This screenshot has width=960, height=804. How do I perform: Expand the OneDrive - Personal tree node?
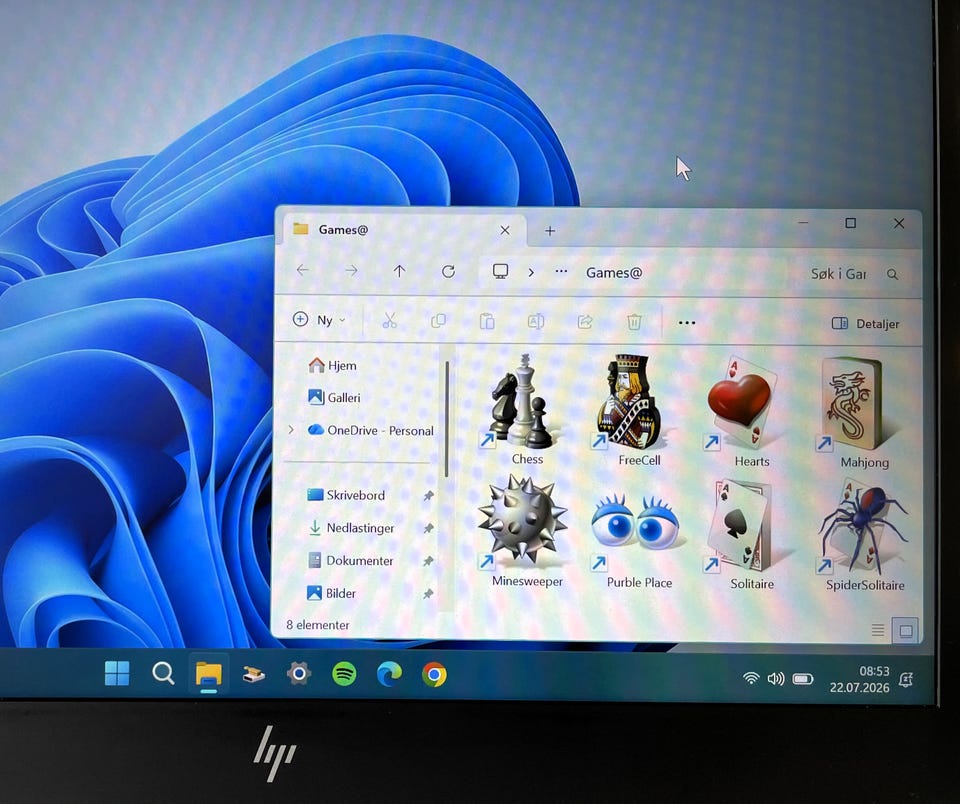(x=291, y=430)
